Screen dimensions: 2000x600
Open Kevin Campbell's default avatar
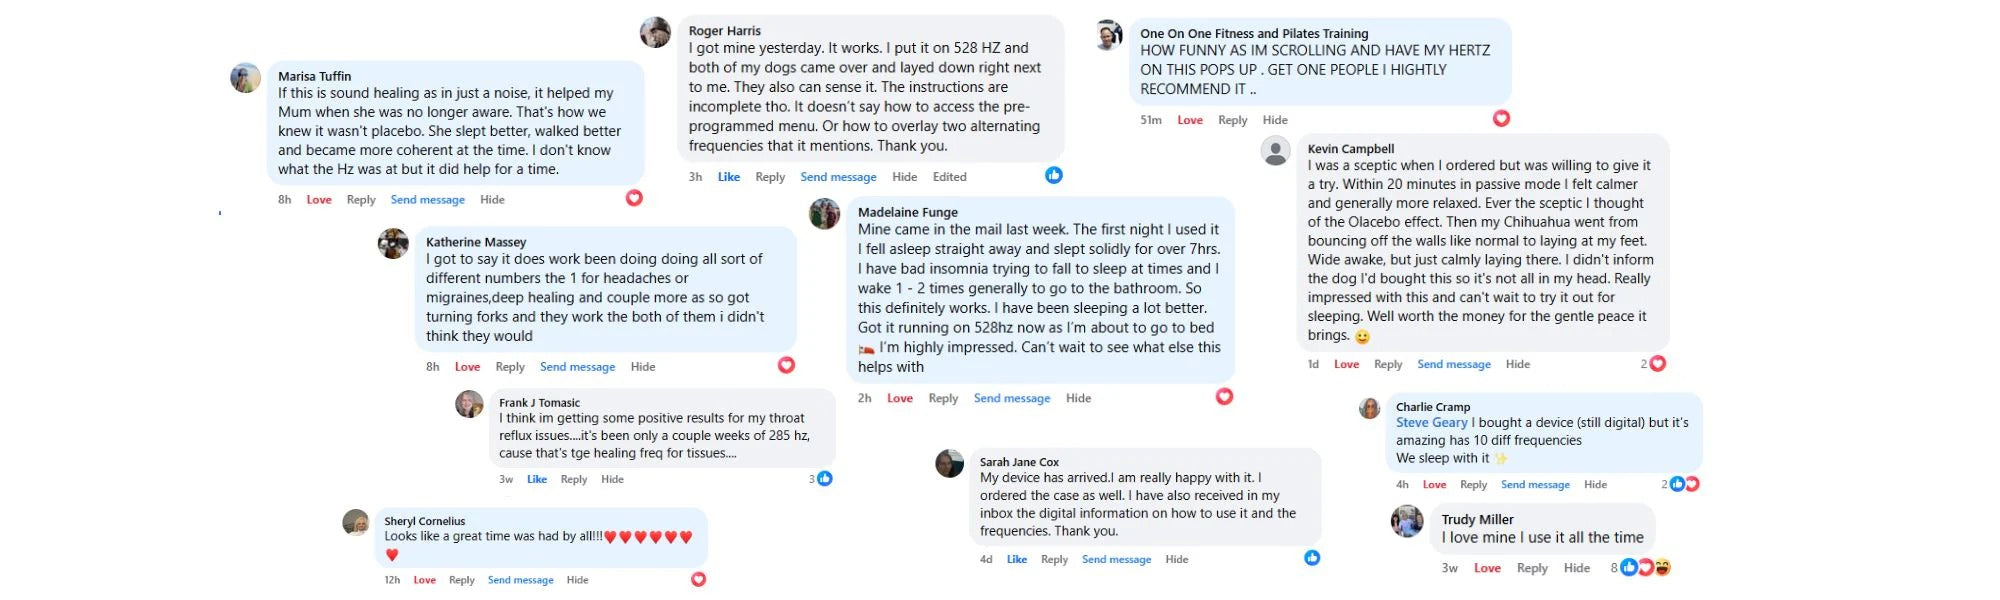1275,151
